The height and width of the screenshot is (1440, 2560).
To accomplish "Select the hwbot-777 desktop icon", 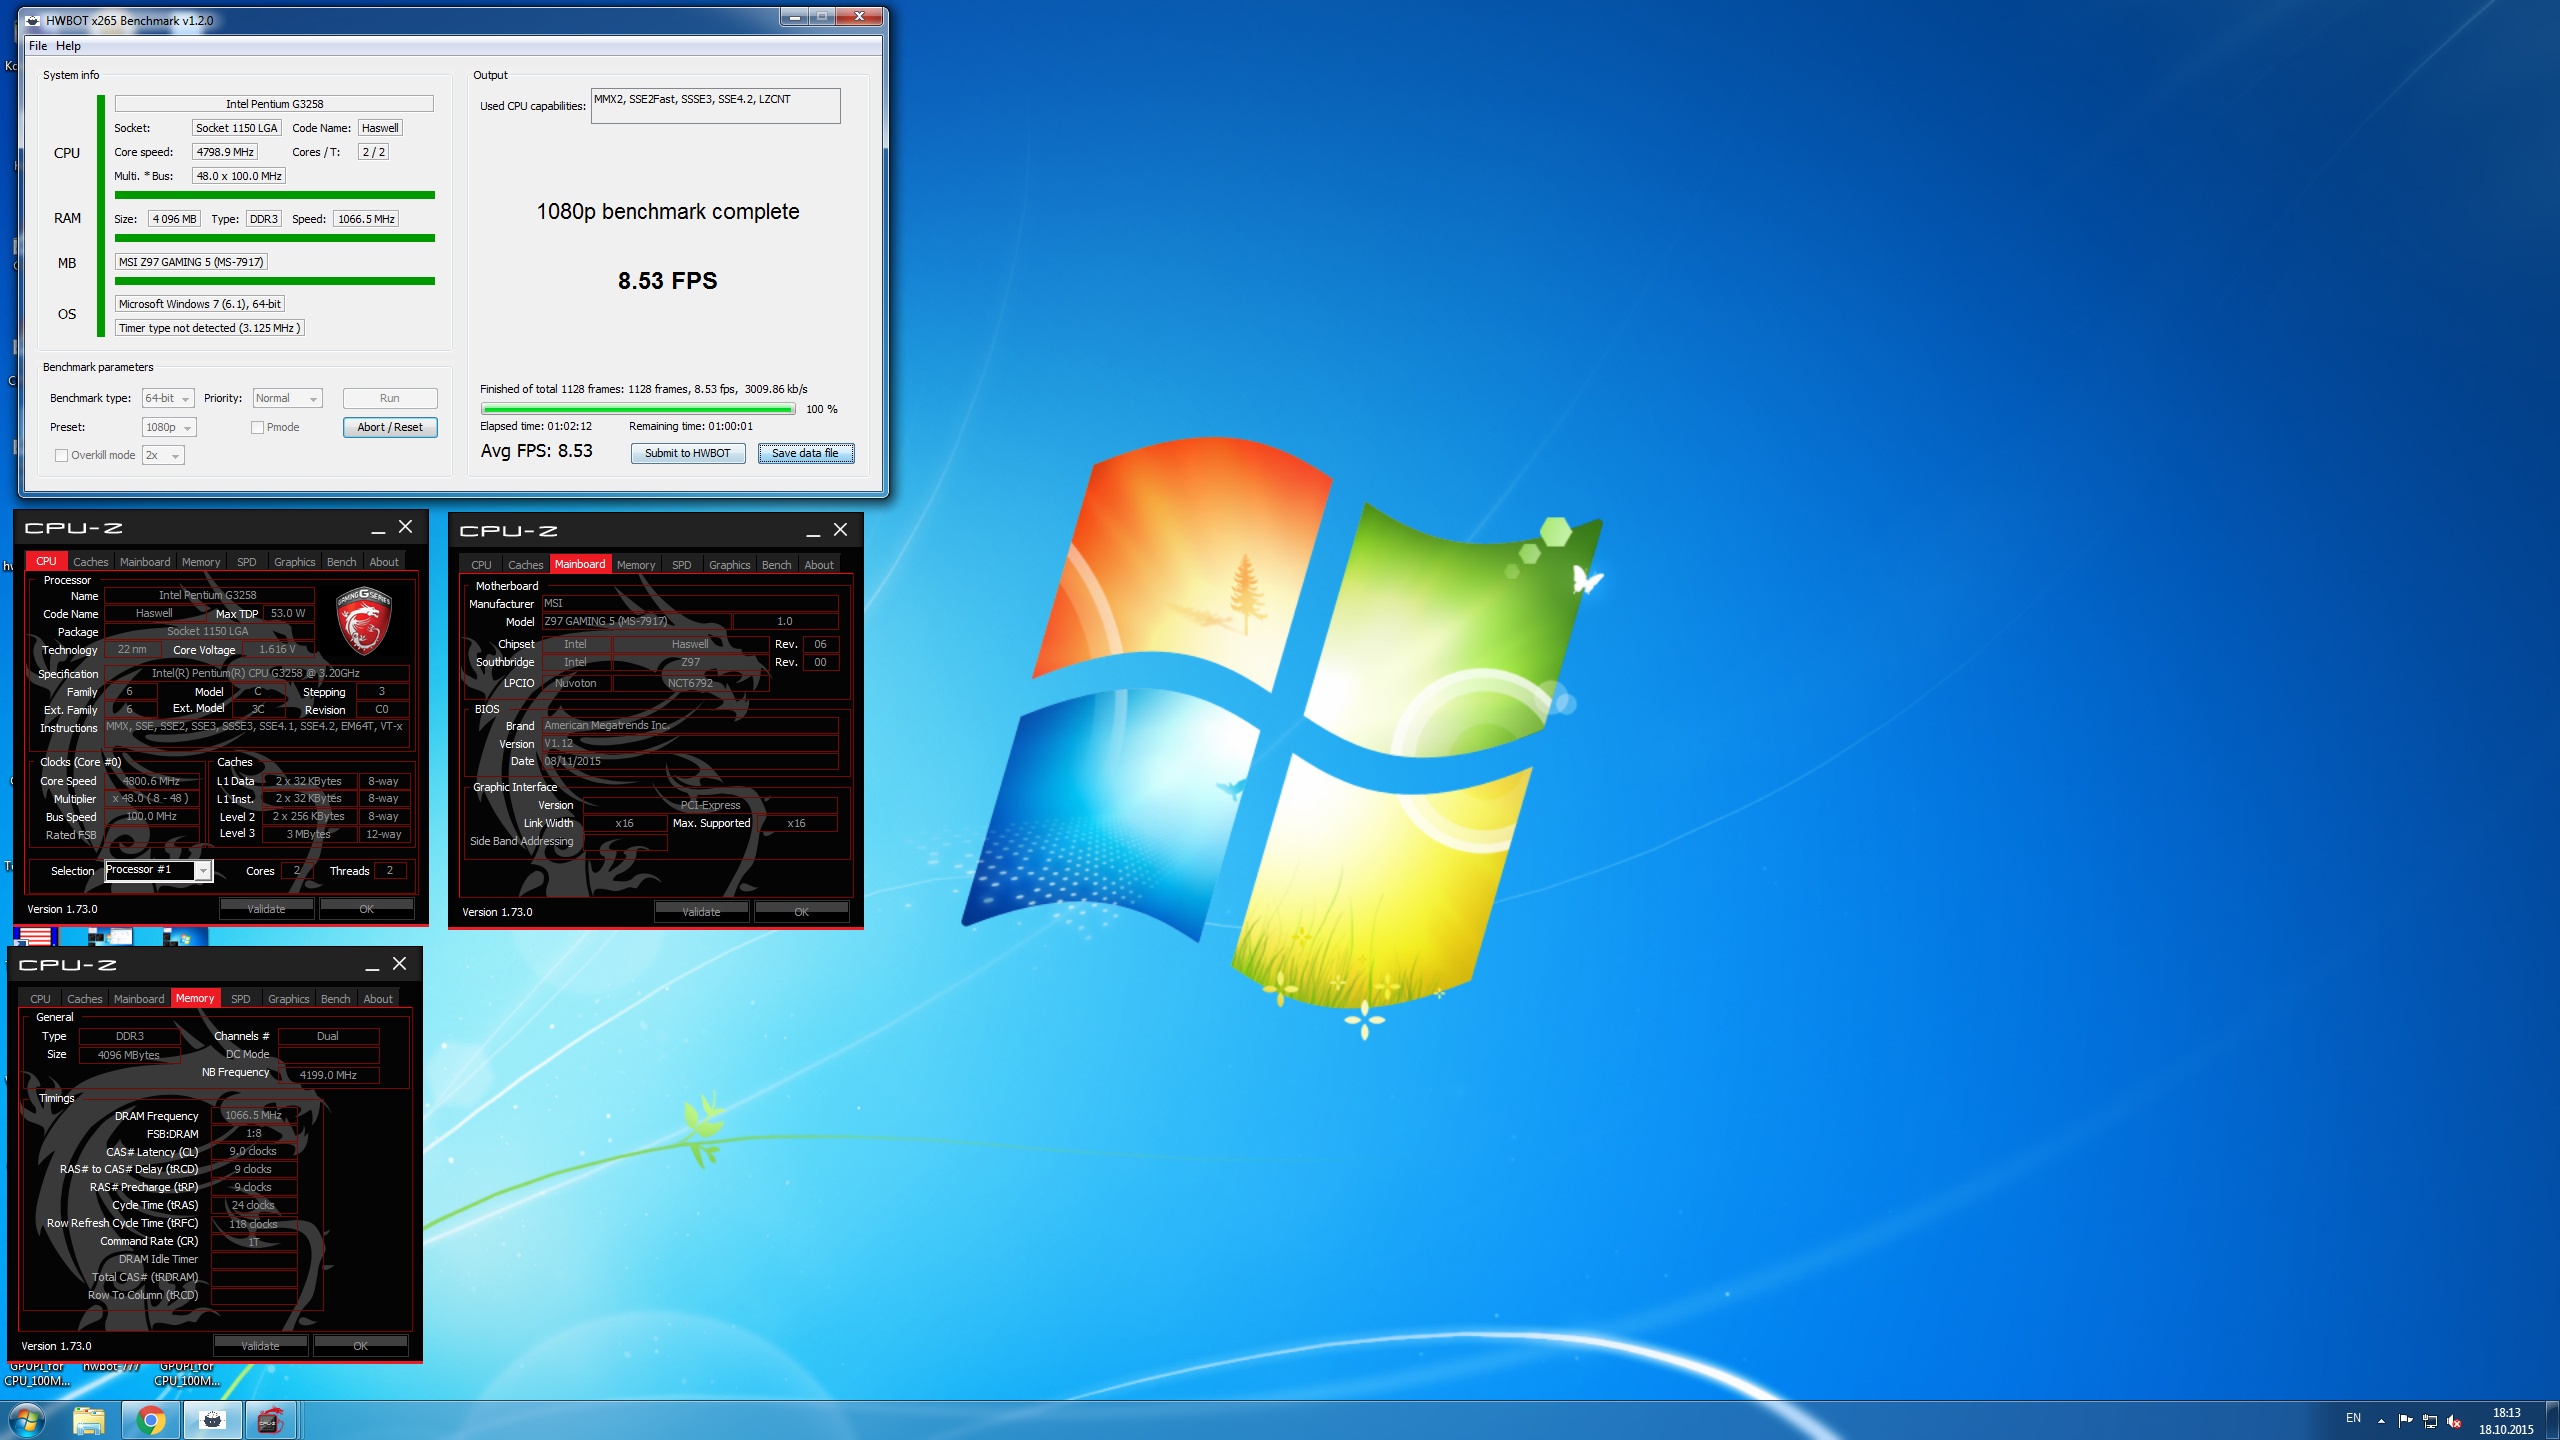I will coord(111,1366).
